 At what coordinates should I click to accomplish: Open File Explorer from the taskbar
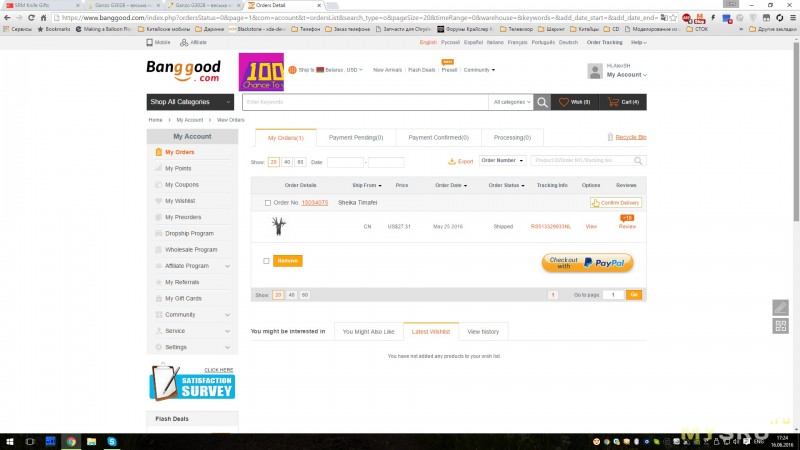coord(91,442)
